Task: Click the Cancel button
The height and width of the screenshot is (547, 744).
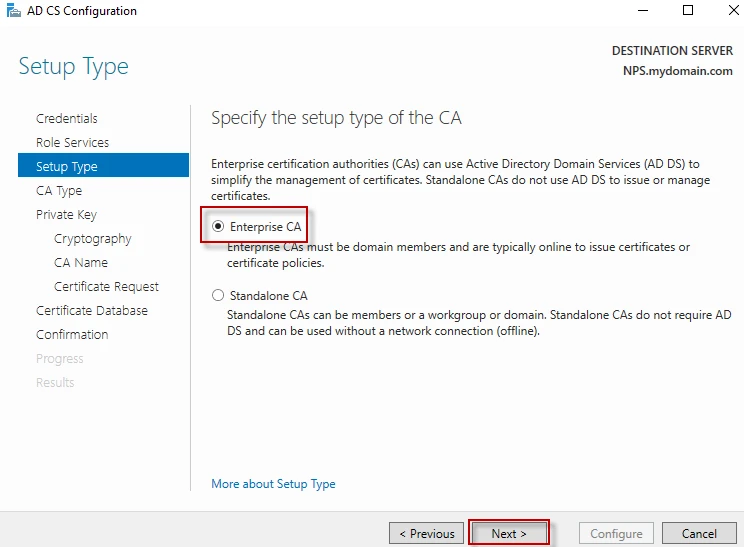Action: 698,534
